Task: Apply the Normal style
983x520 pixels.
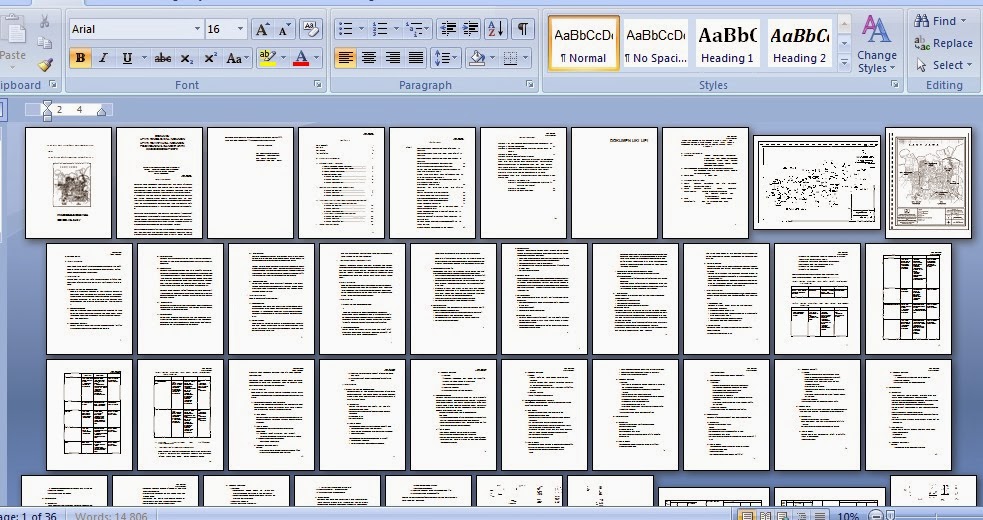Action: [x=584, y=42]
